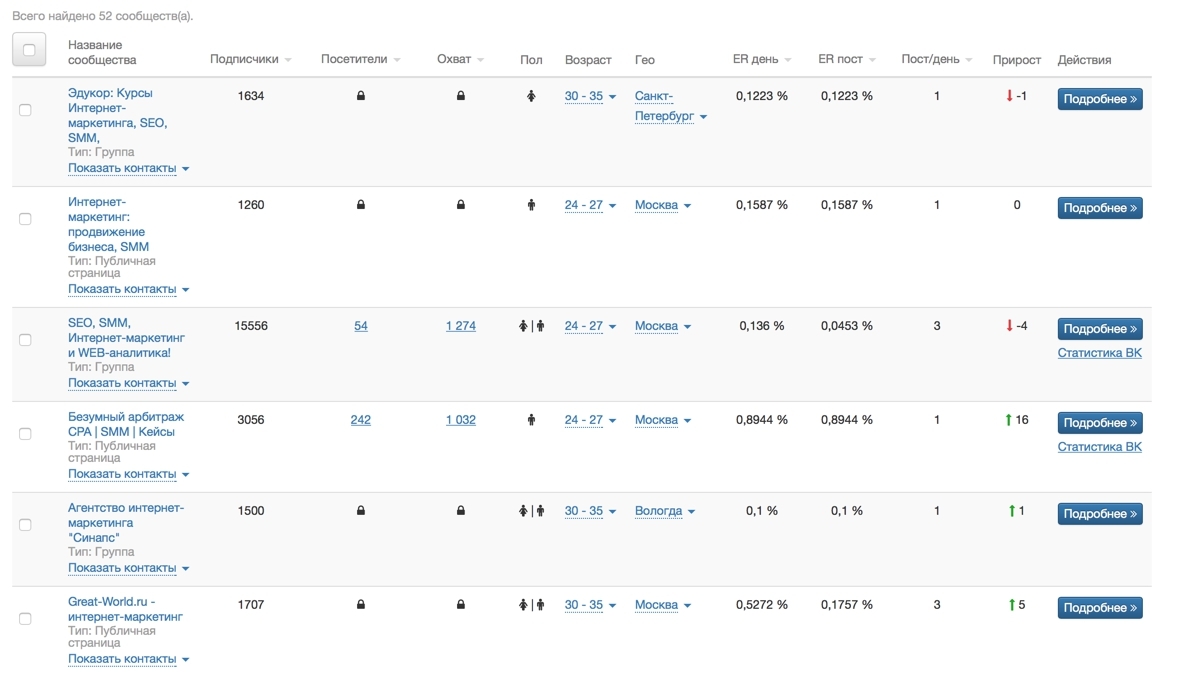The width and height of the screenshot is (1188, 675).
Task: Check the box for Эдукор community row
Action: [26, 110]
